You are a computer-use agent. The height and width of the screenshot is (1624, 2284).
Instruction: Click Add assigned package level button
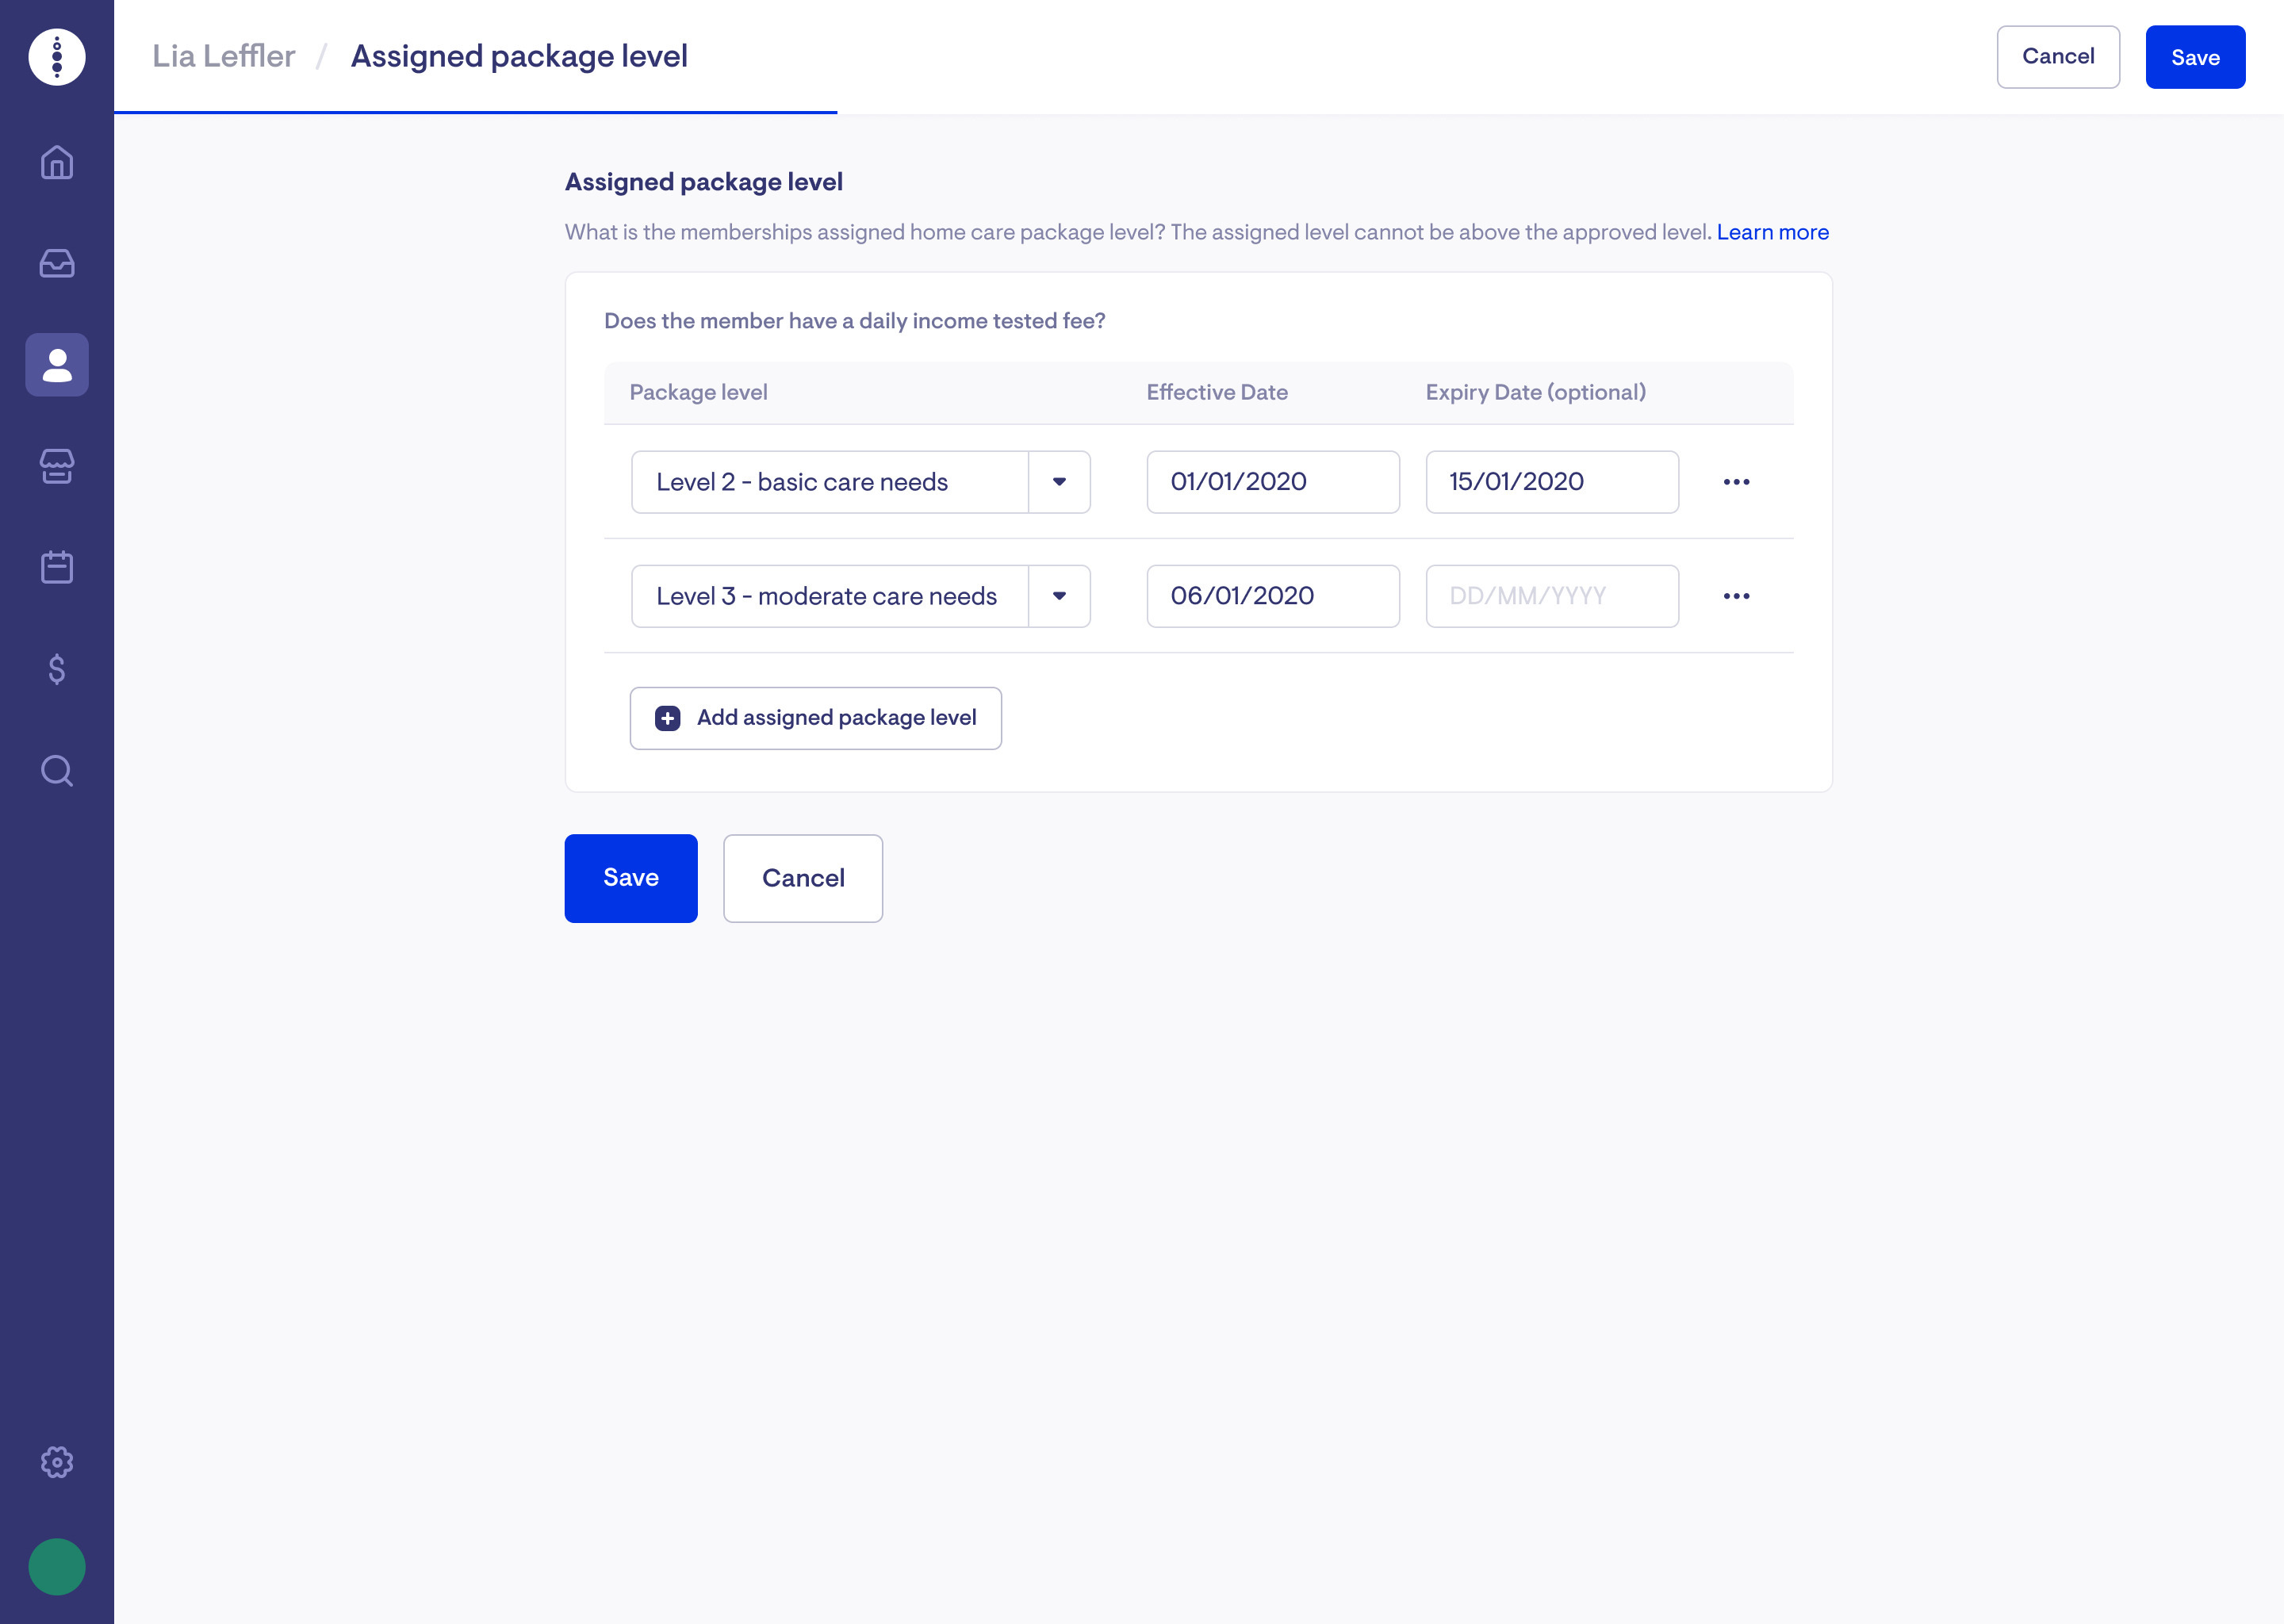tap(815, 718)
